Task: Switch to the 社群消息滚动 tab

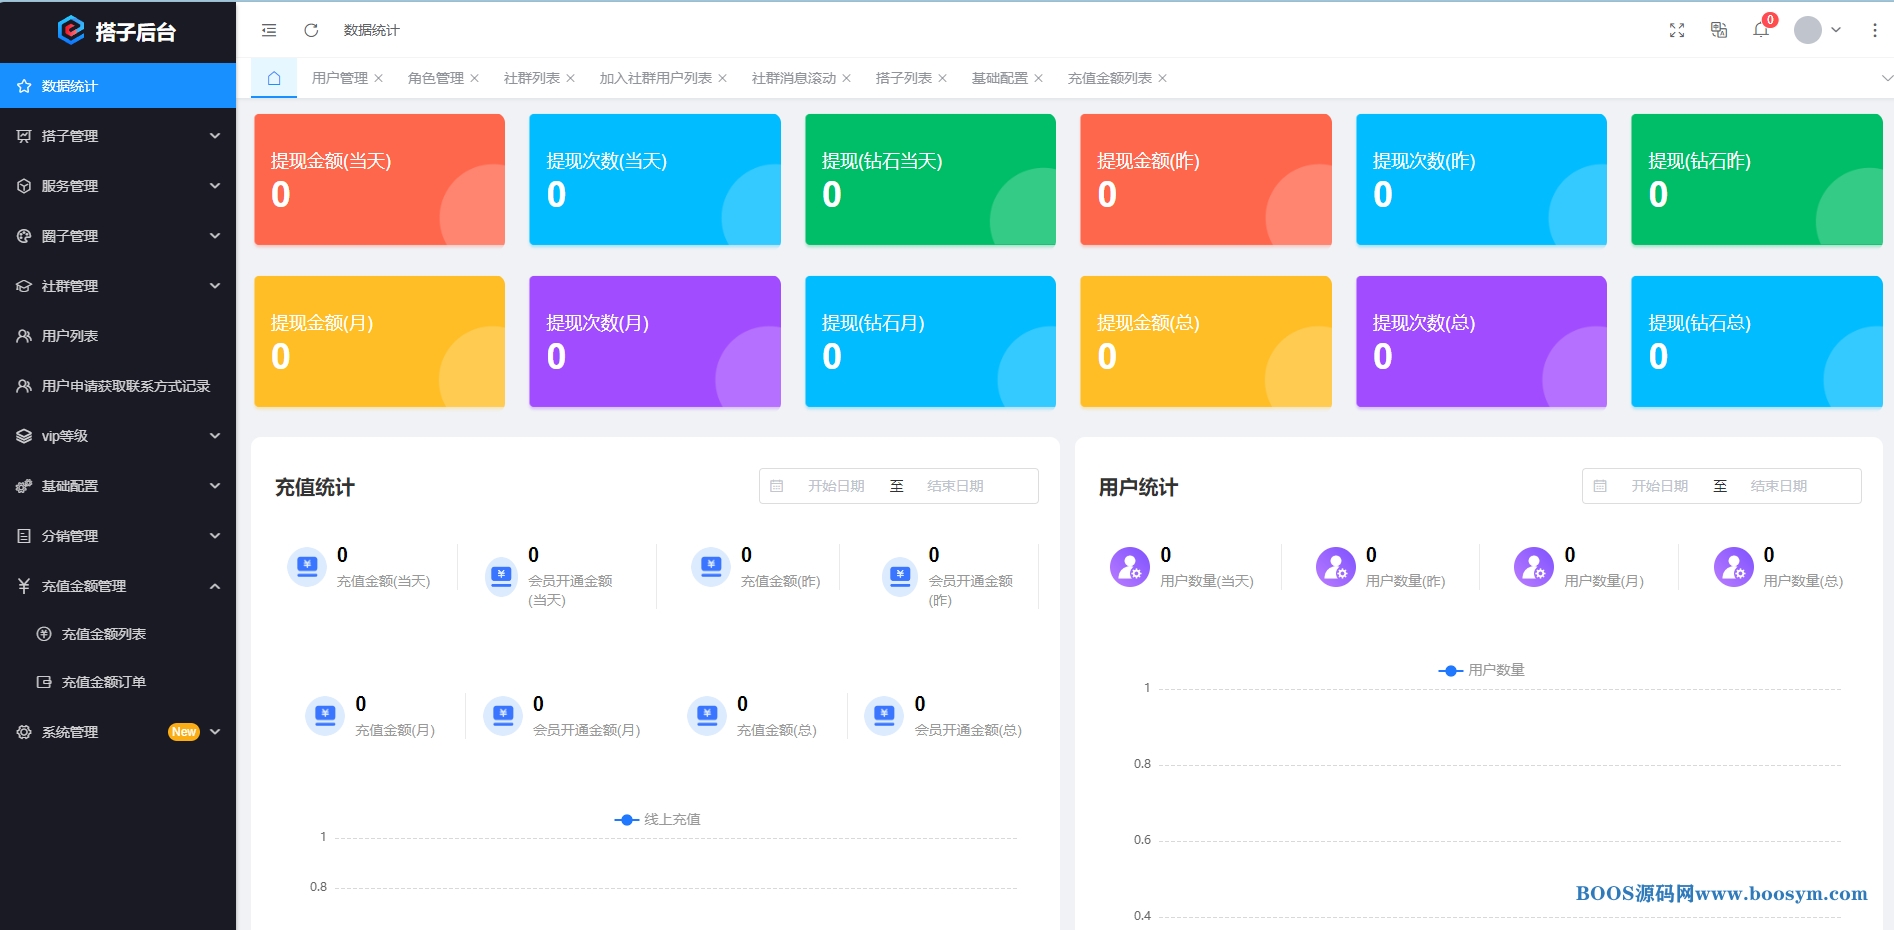Action: coord(794,78)
